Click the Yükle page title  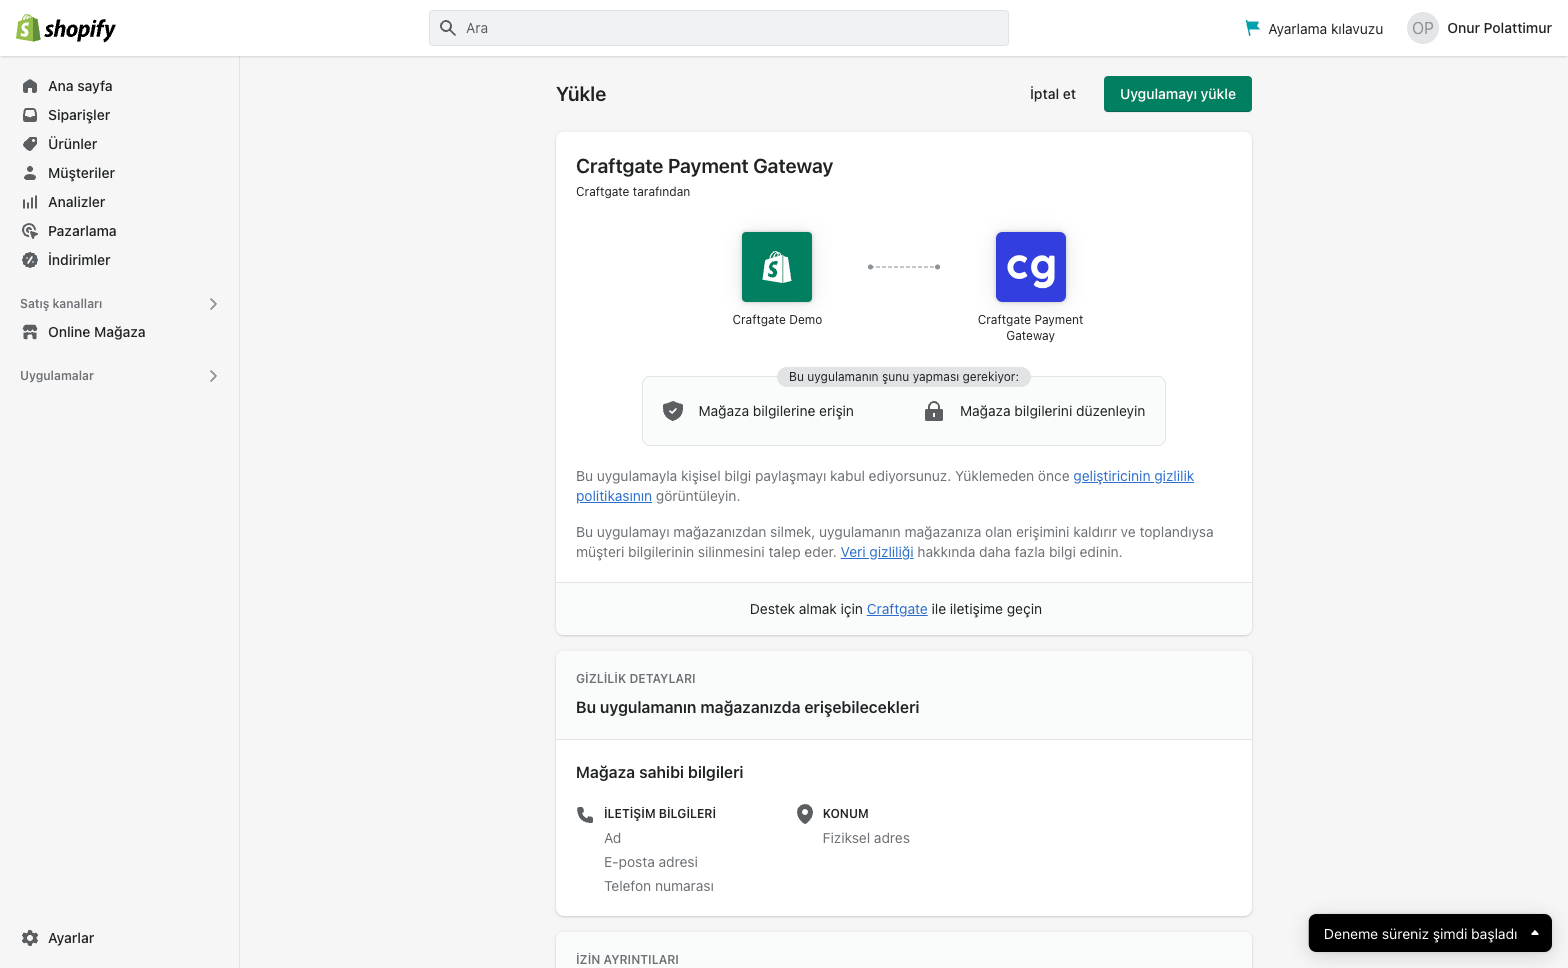[581, 94]
